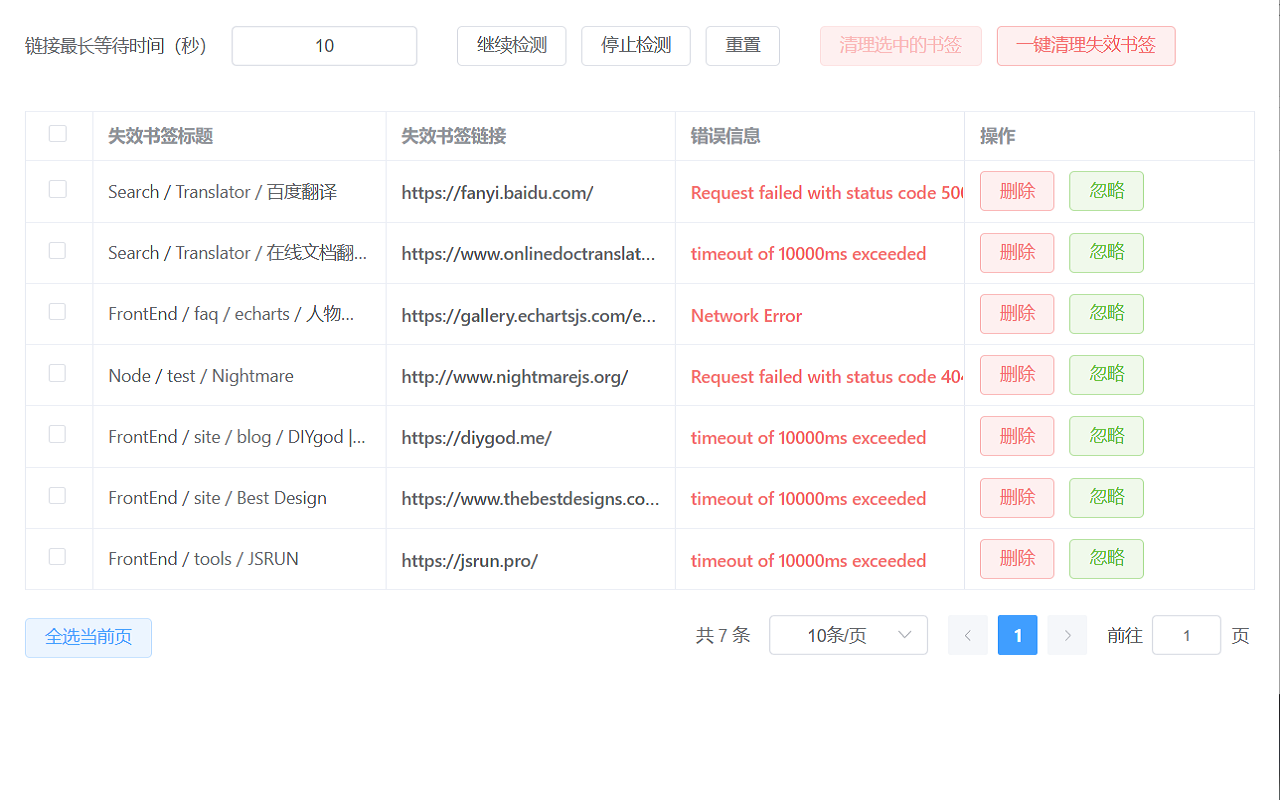Delete the echarts gallery bookmark
Screen dimensions: 1280x800
click(x=1017, y=314)
